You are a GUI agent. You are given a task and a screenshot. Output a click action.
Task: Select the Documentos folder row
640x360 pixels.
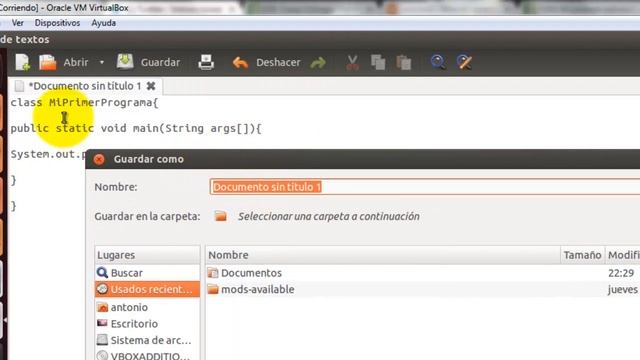click(423, 273)
